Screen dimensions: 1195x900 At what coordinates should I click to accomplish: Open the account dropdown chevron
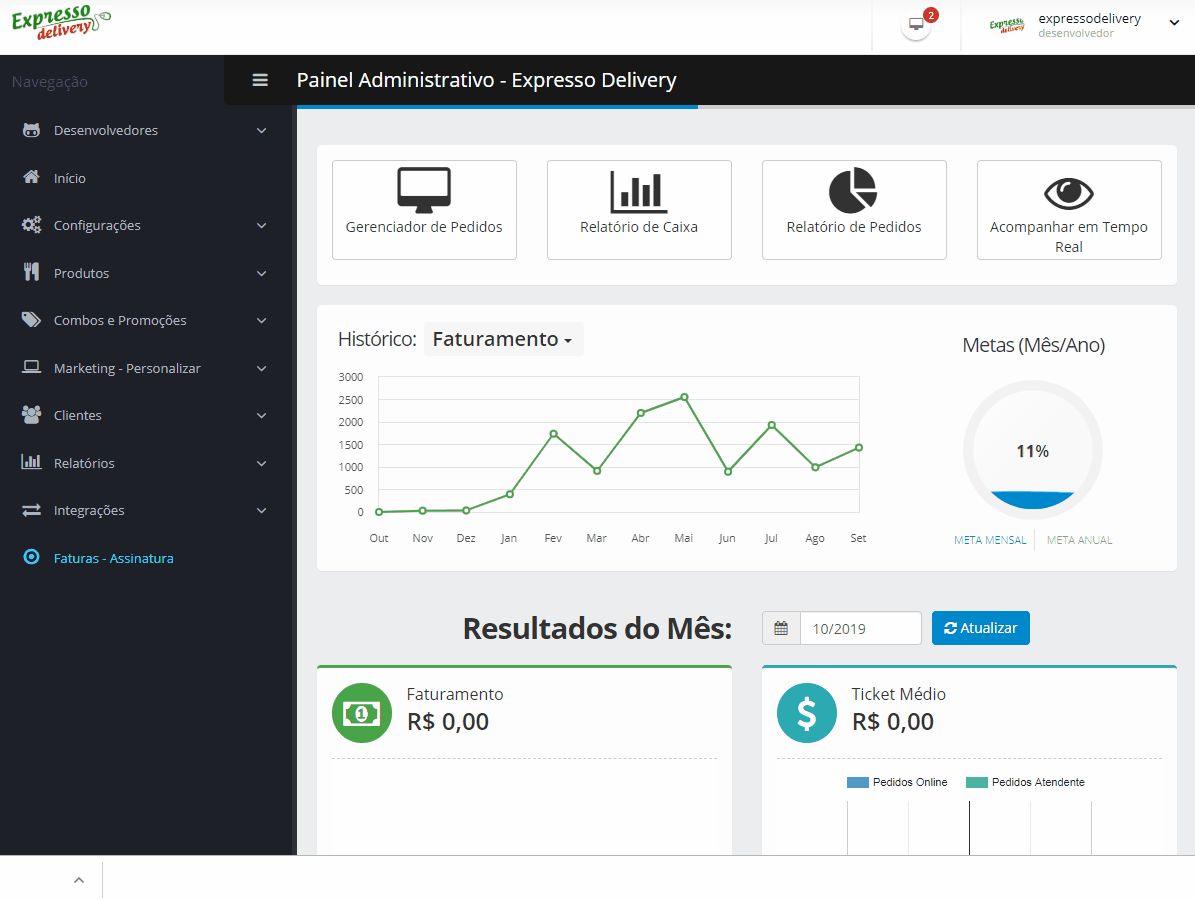pos(1174,23)
